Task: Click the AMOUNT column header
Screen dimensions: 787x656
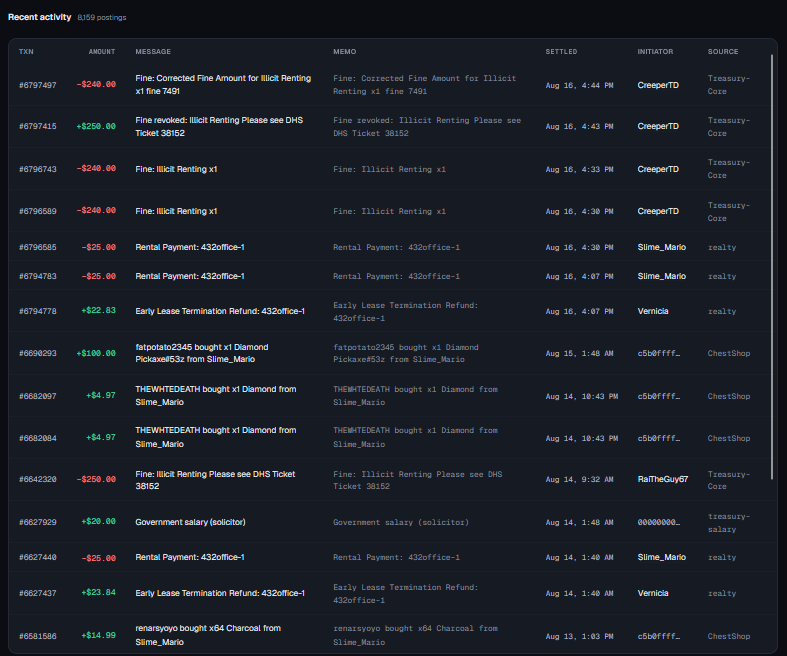Action: (102, 52)
